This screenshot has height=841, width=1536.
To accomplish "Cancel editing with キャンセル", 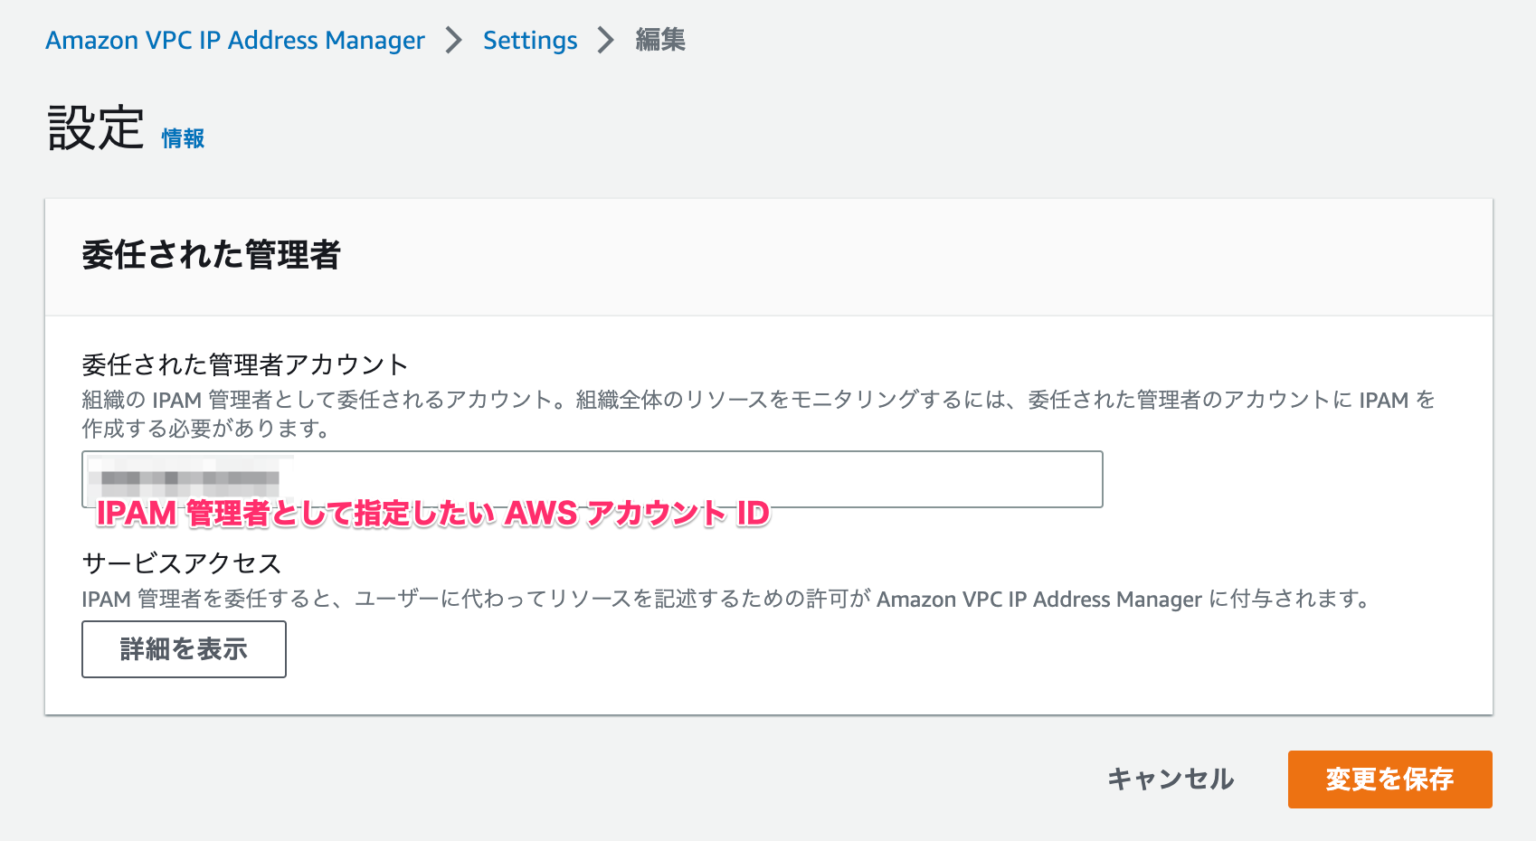I will tap(1170, 780).
